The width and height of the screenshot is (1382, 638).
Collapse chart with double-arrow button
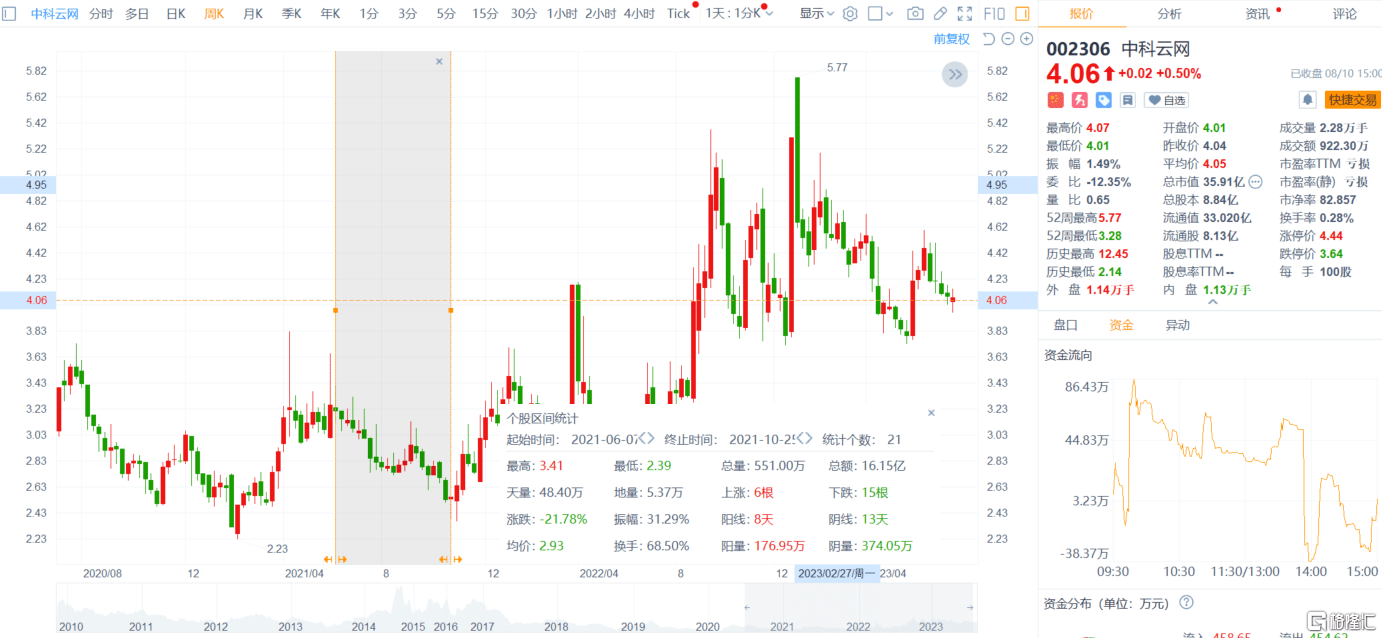pyautogui.click(x=955, y=74)
